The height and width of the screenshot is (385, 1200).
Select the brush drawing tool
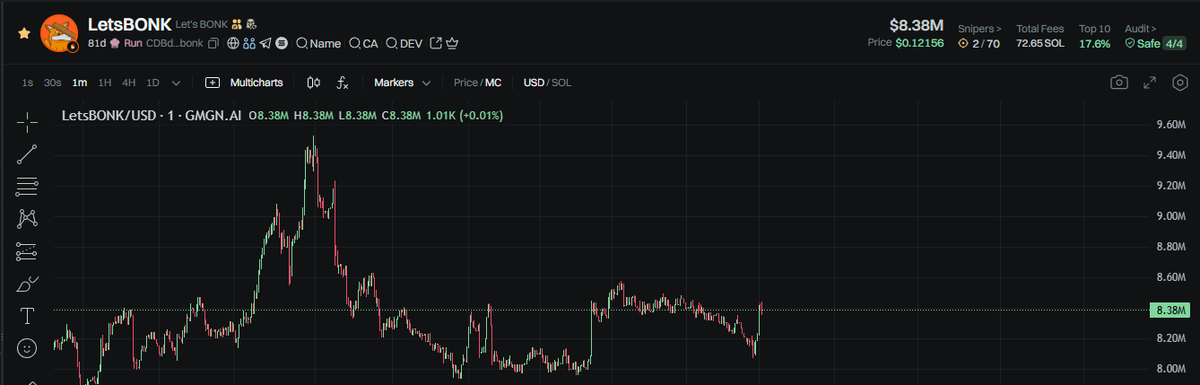coord(27,284)
